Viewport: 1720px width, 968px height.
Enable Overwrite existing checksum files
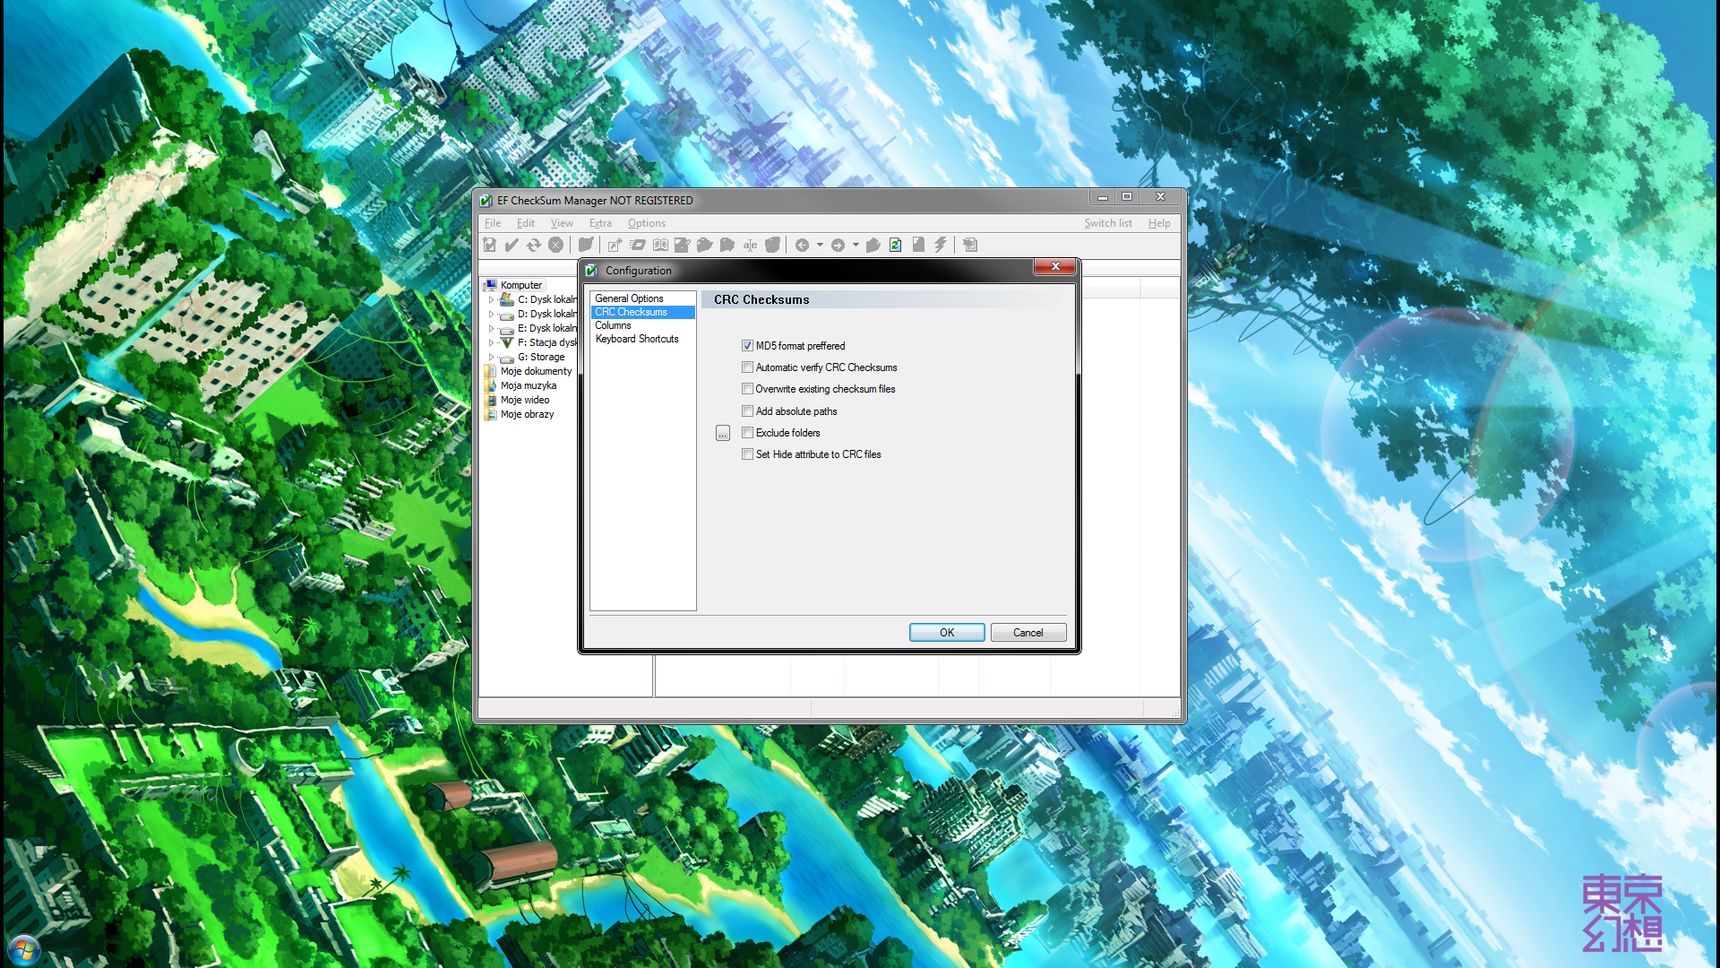pos(747,389)
